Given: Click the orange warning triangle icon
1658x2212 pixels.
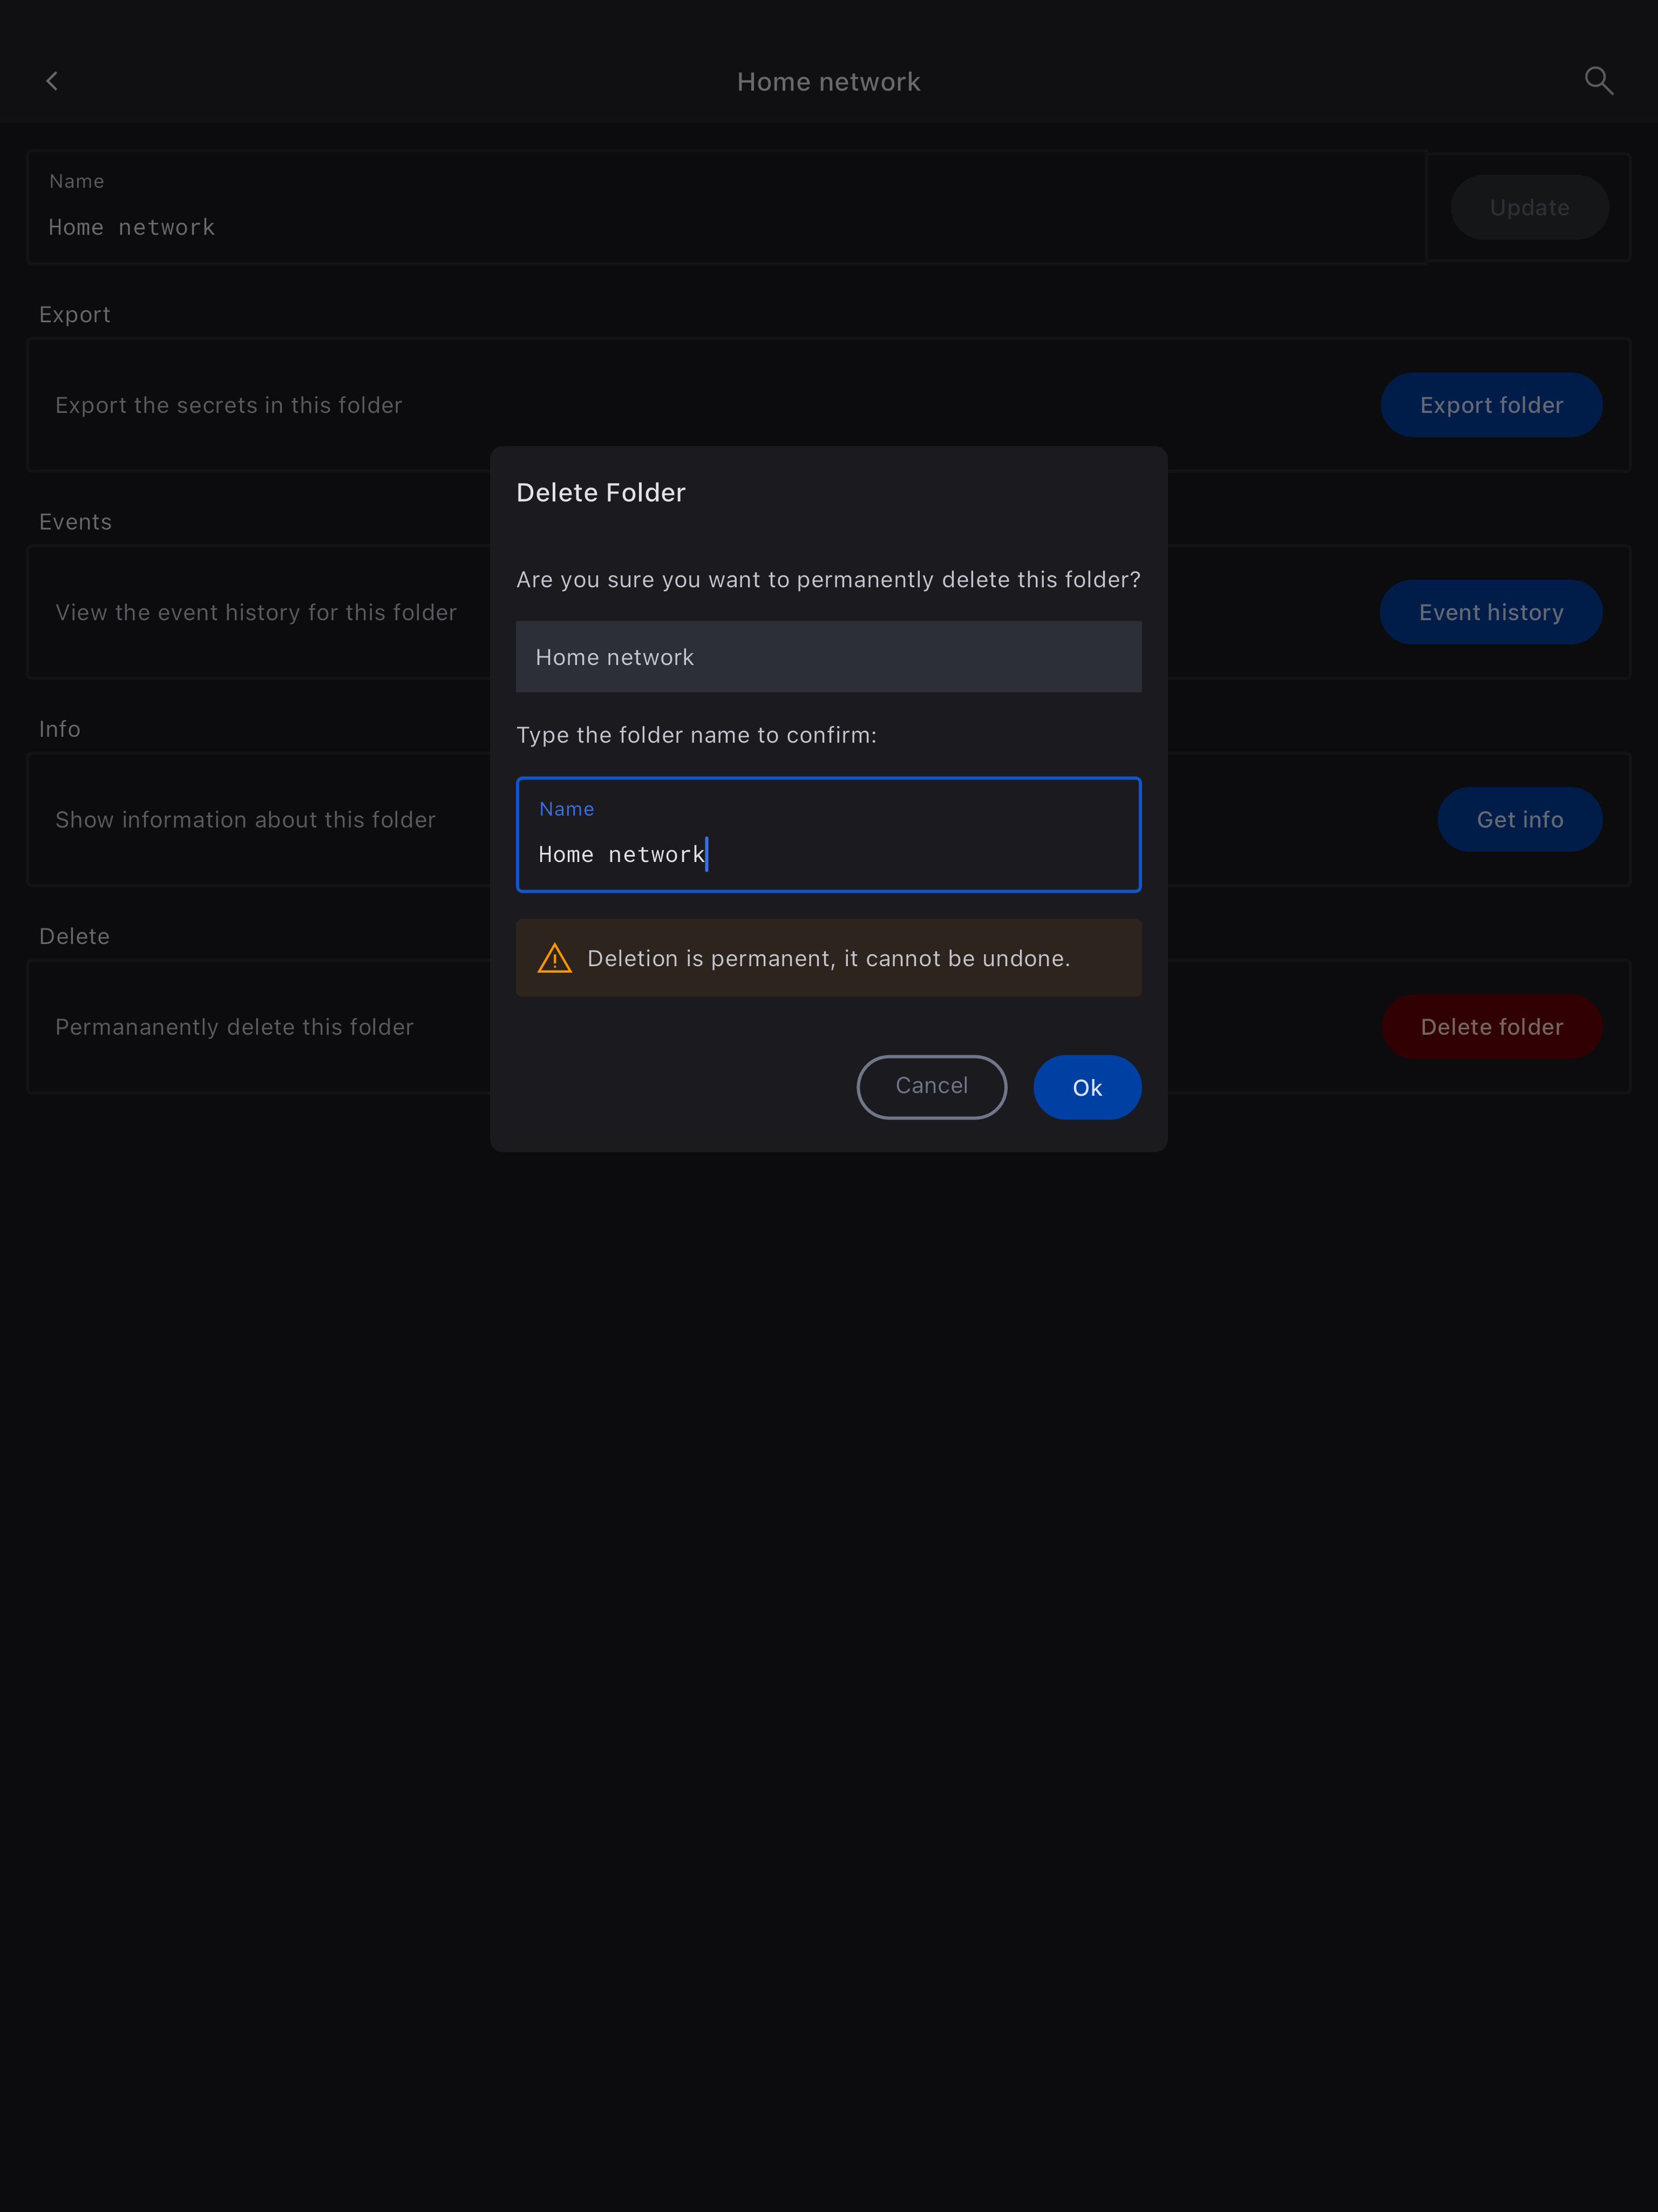Looking at the screenshot, I should point(555,959).
